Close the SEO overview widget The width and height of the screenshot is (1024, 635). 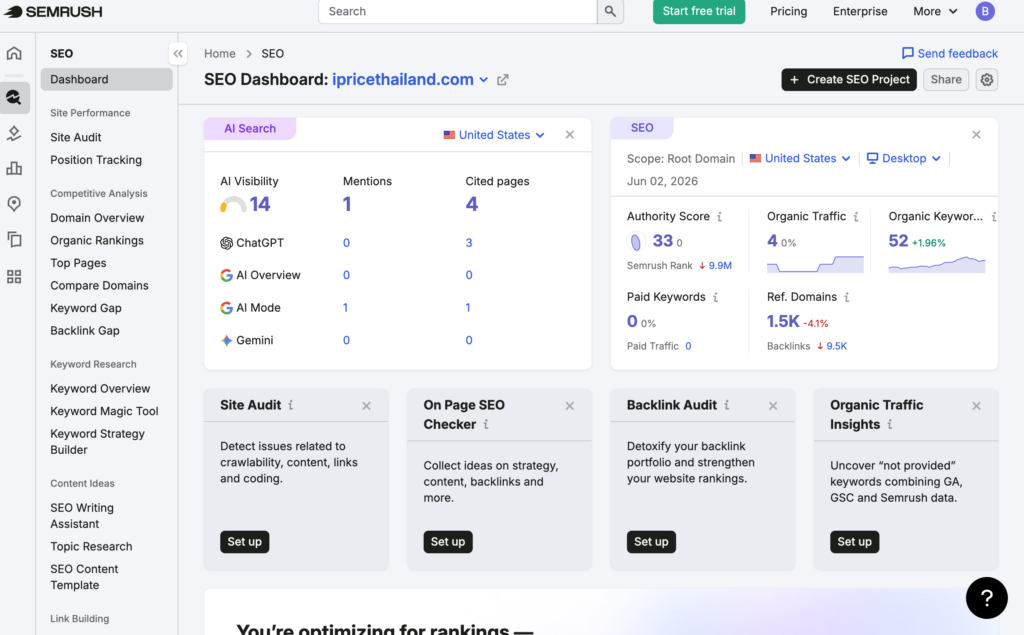976,135
